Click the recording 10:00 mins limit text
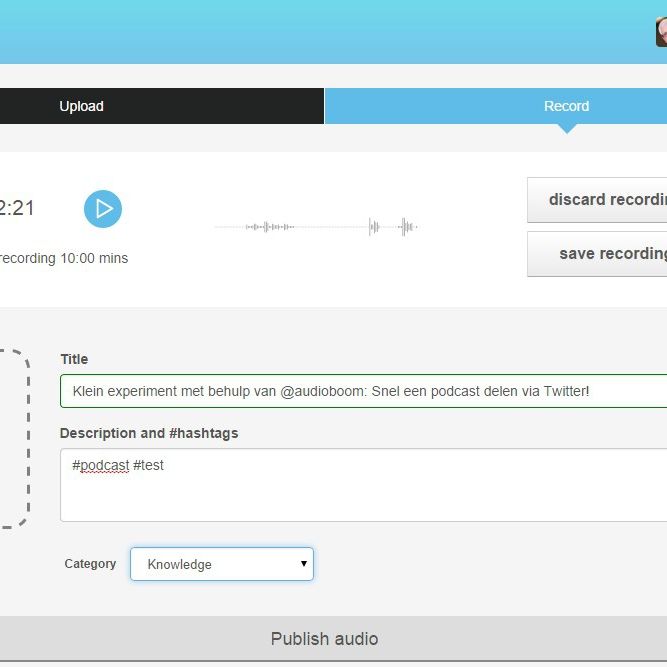Screen dimensions: 667x667 pyautogui.click(x=64, y=258)
